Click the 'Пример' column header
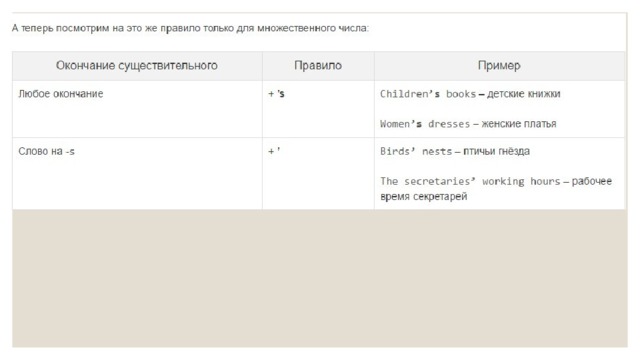This screenshot has height=360, width=640. click(499, 66)
